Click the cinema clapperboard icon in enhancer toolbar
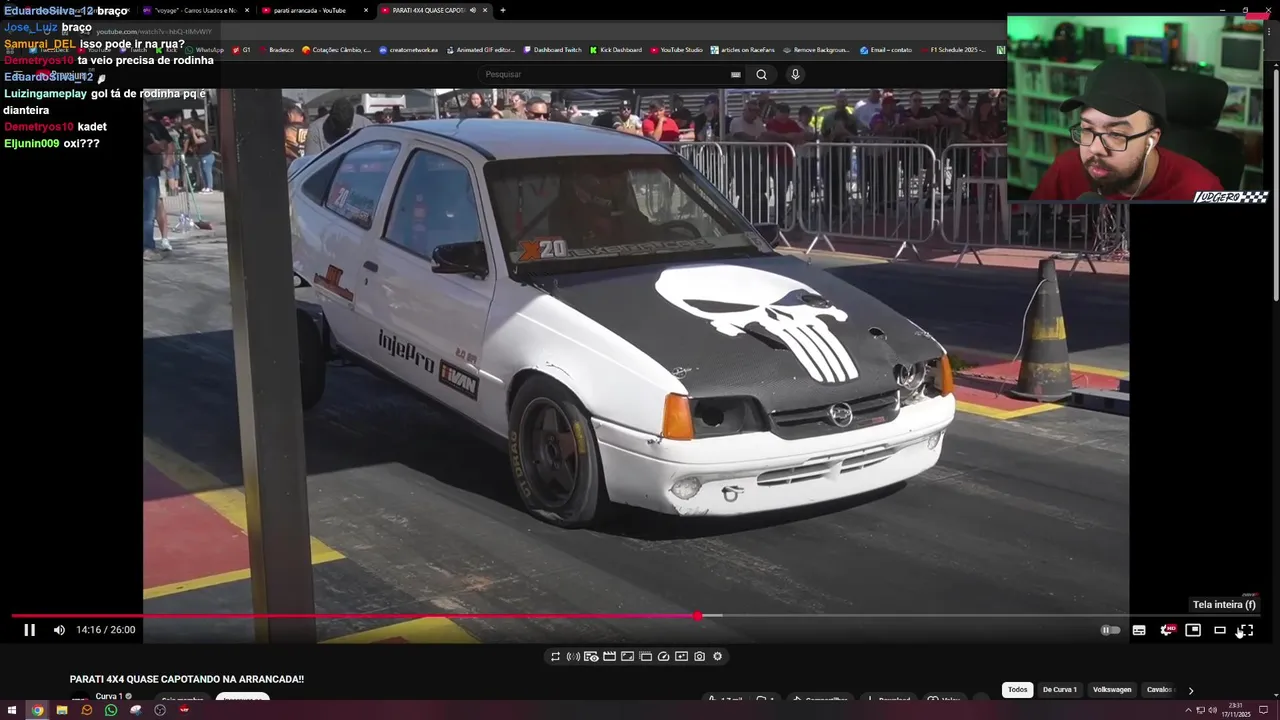The height and width of the screenshot is (720, 1280). click(x=609, y=657)
